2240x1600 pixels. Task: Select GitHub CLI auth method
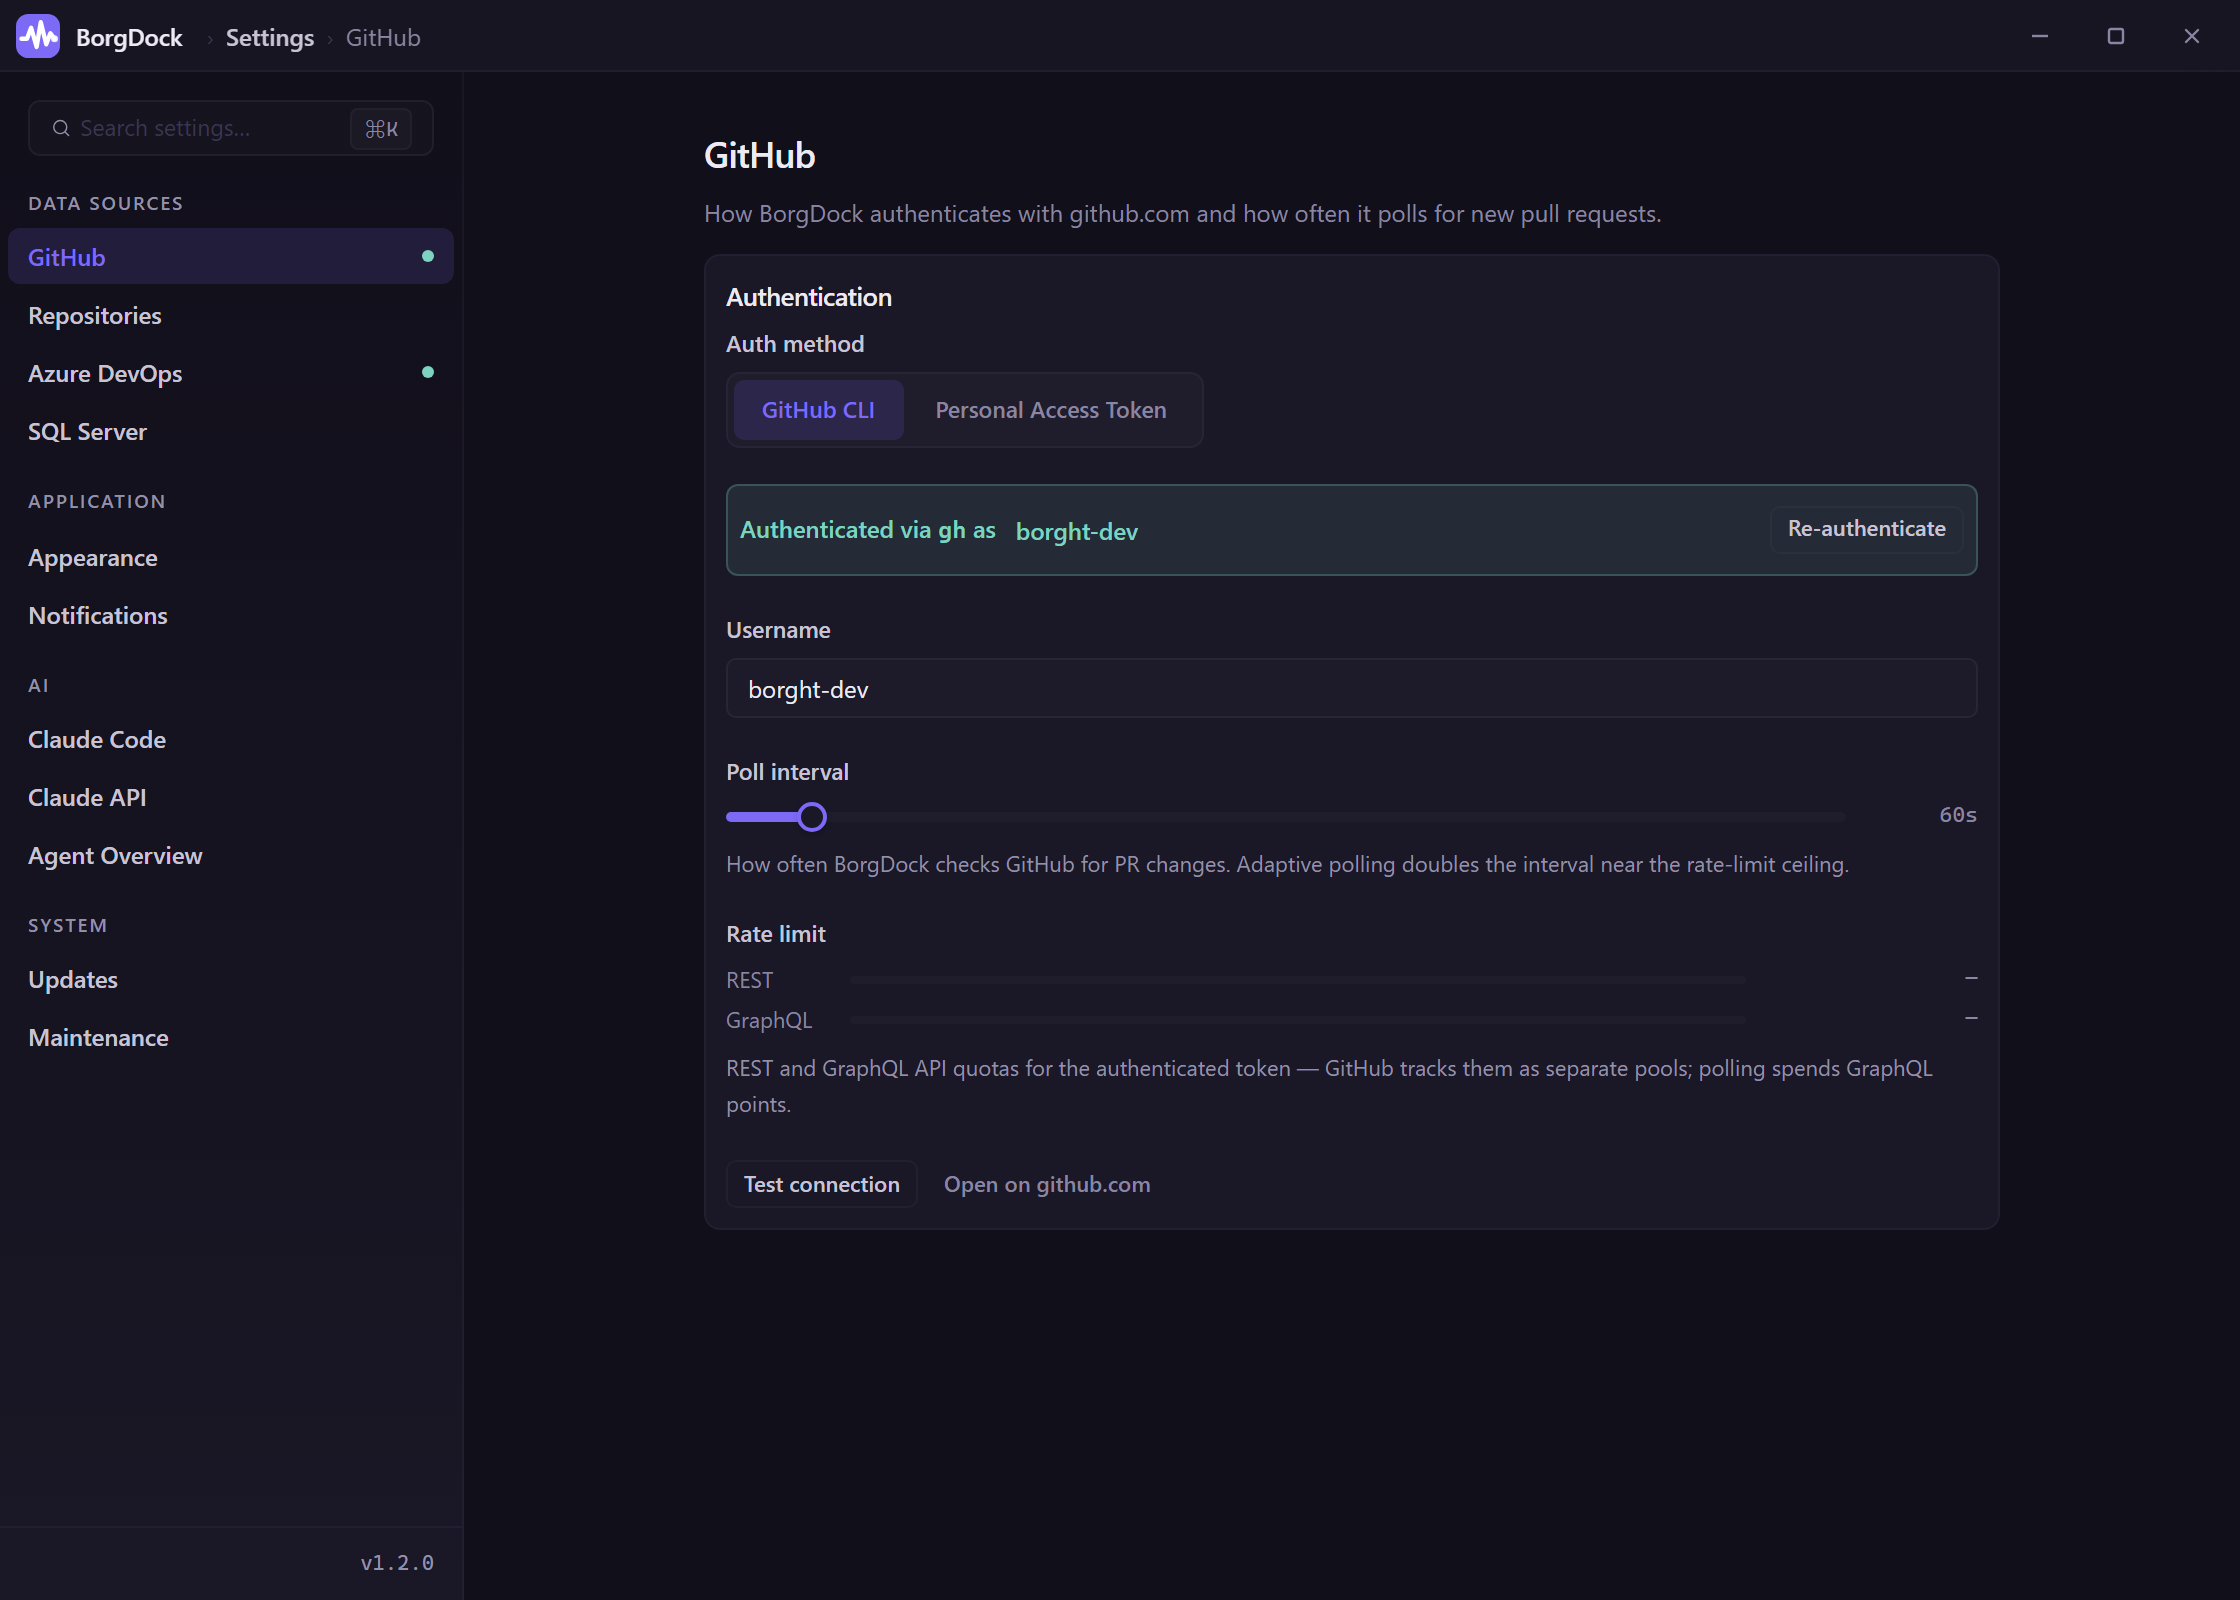coord(818,410)
